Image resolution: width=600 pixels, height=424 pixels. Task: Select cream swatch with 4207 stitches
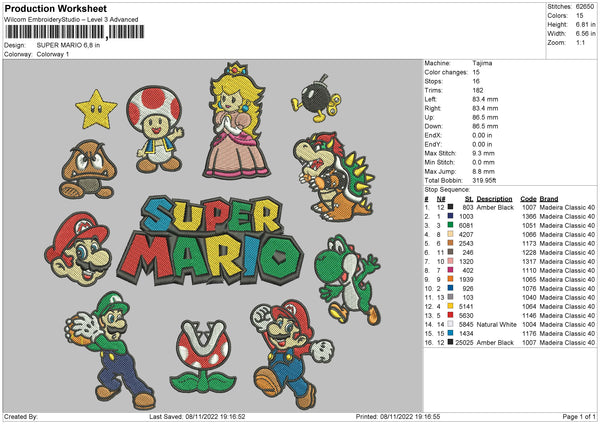click(x=450, y=234)
